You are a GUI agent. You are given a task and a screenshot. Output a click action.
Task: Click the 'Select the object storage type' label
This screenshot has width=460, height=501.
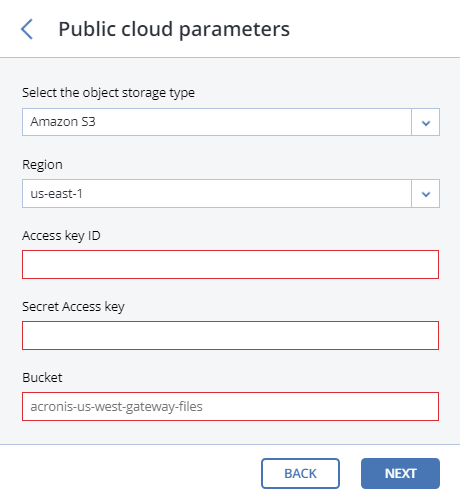[x=108, y=93]
